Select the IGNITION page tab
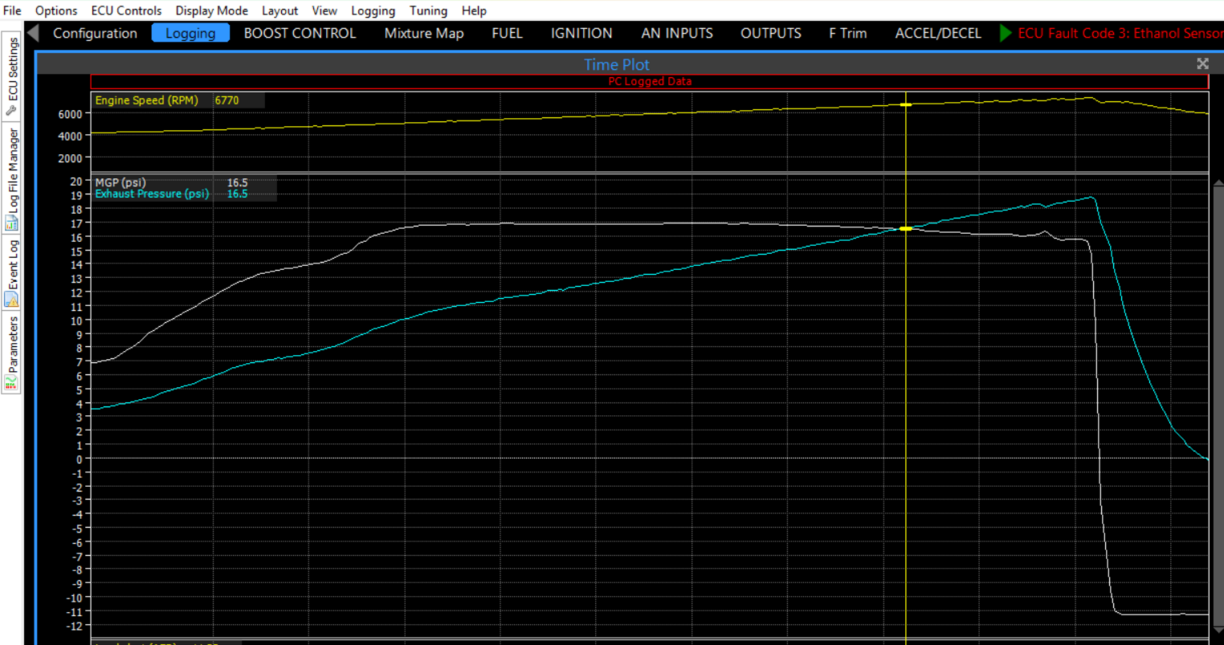This screenshot has height=645, width=1224. tap(581, 33)
